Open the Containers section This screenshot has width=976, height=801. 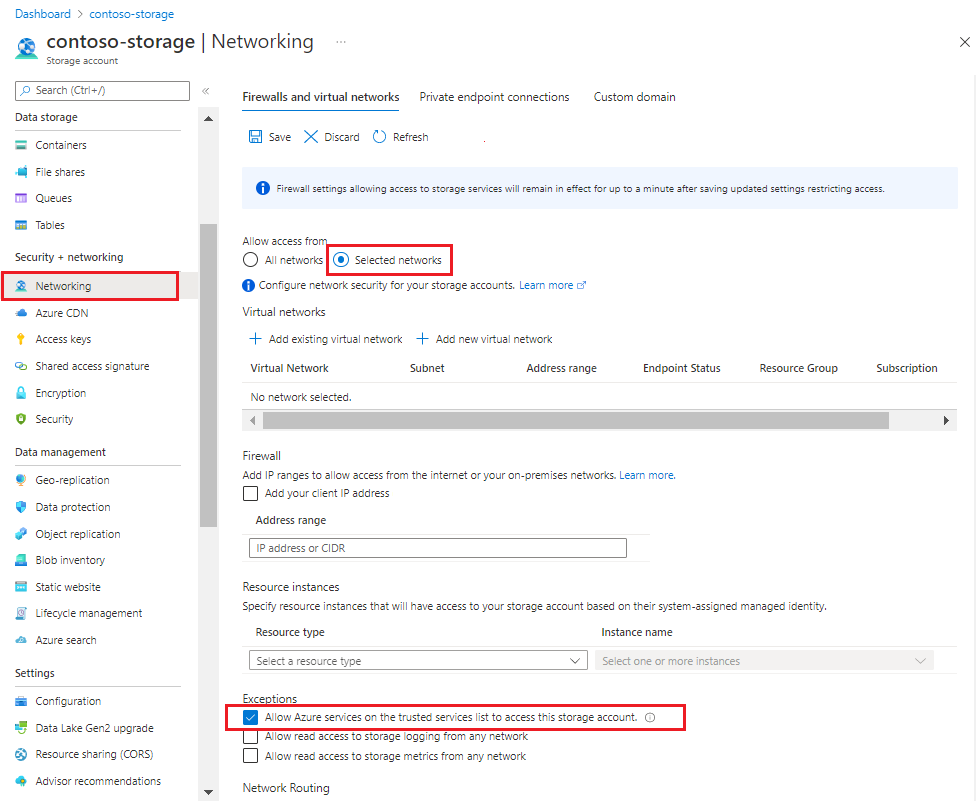(x=62, y=144)
